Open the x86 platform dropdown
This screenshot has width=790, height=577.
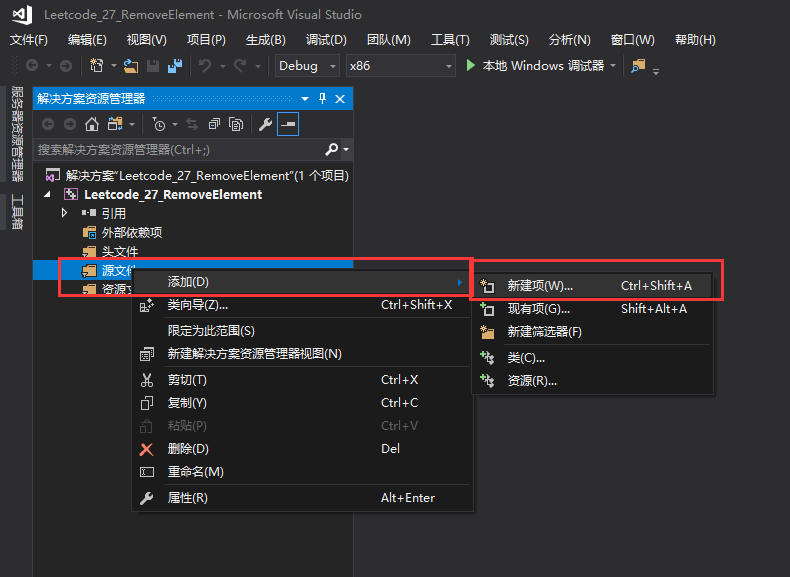tap(401, 66)
